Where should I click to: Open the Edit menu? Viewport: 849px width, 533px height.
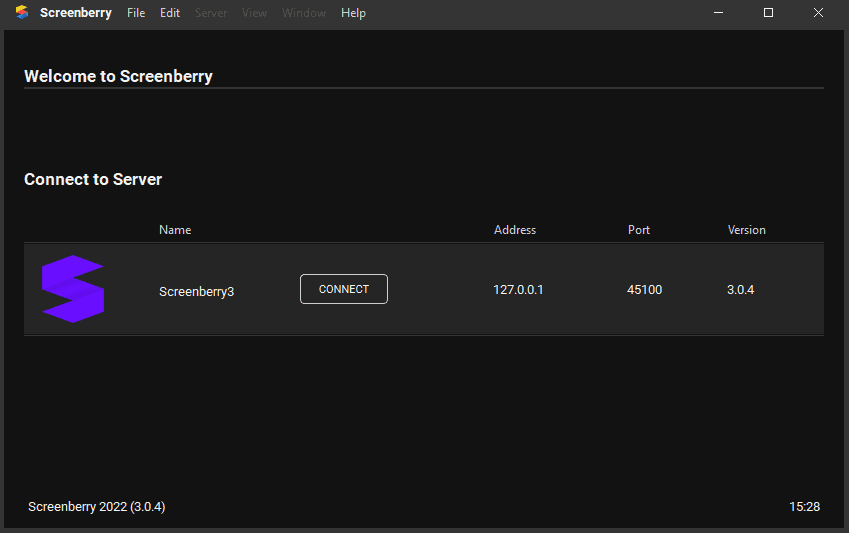tap(169, 12)
